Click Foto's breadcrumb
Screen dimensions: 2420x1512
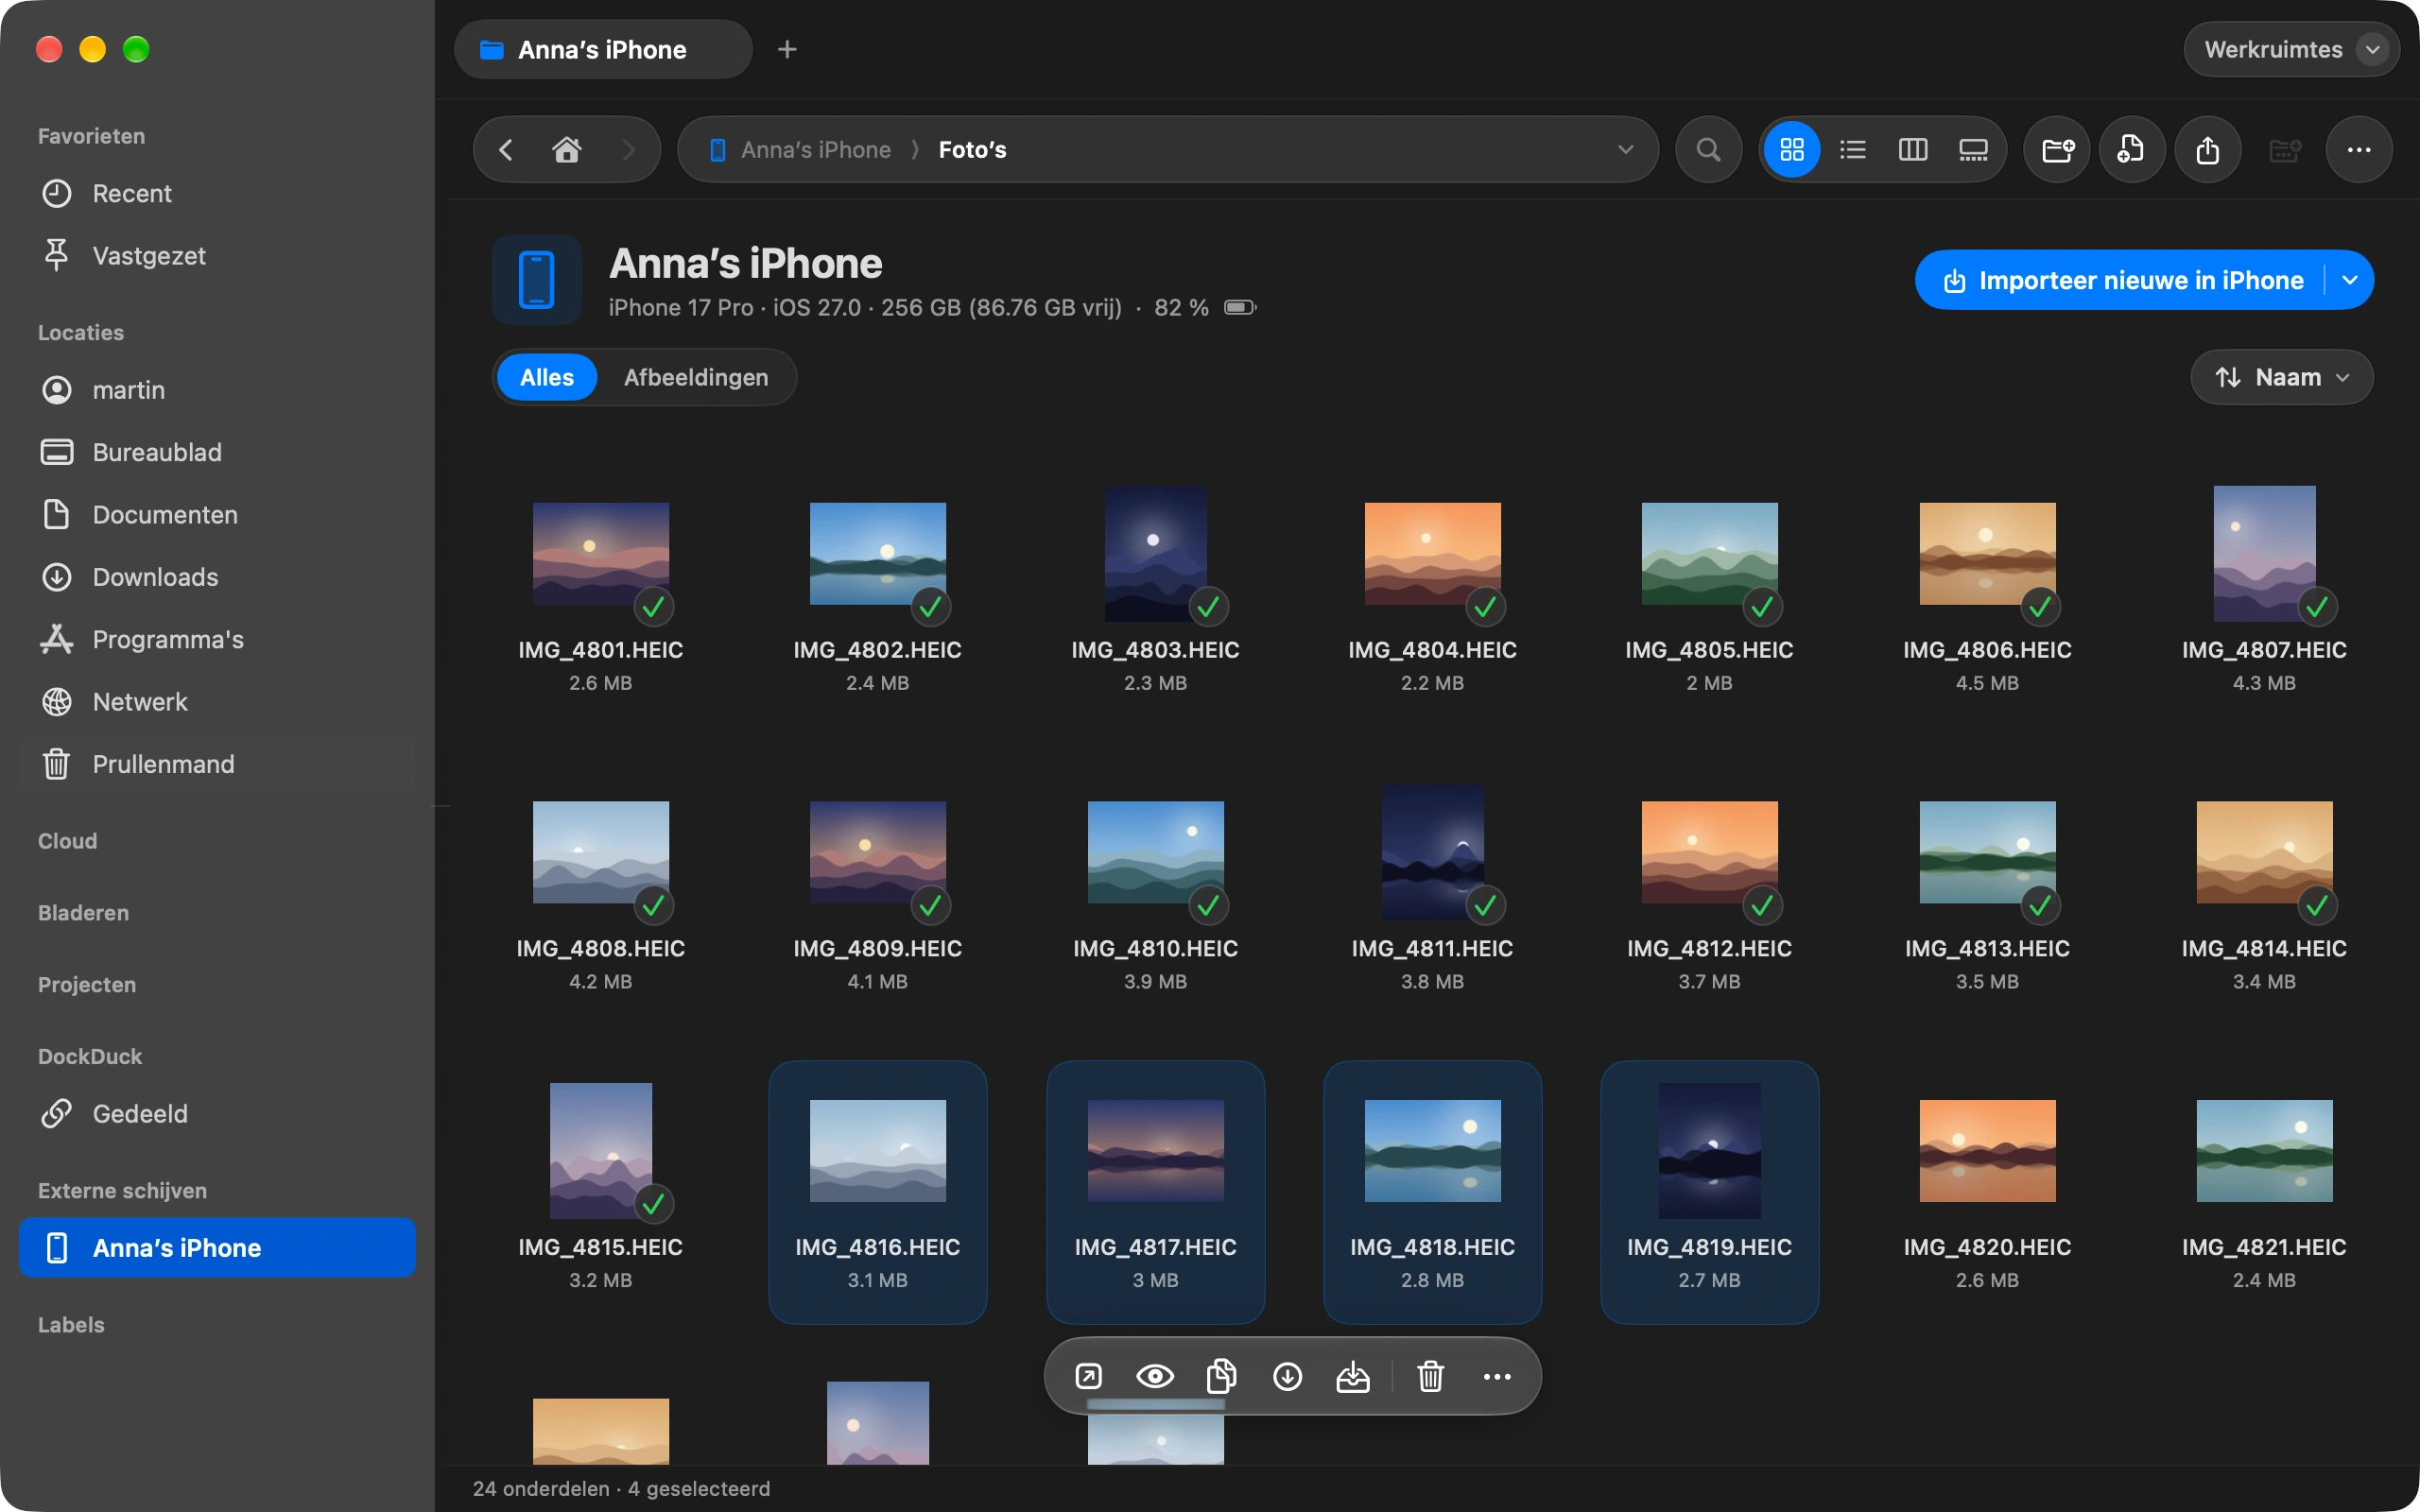click(972, 150)
